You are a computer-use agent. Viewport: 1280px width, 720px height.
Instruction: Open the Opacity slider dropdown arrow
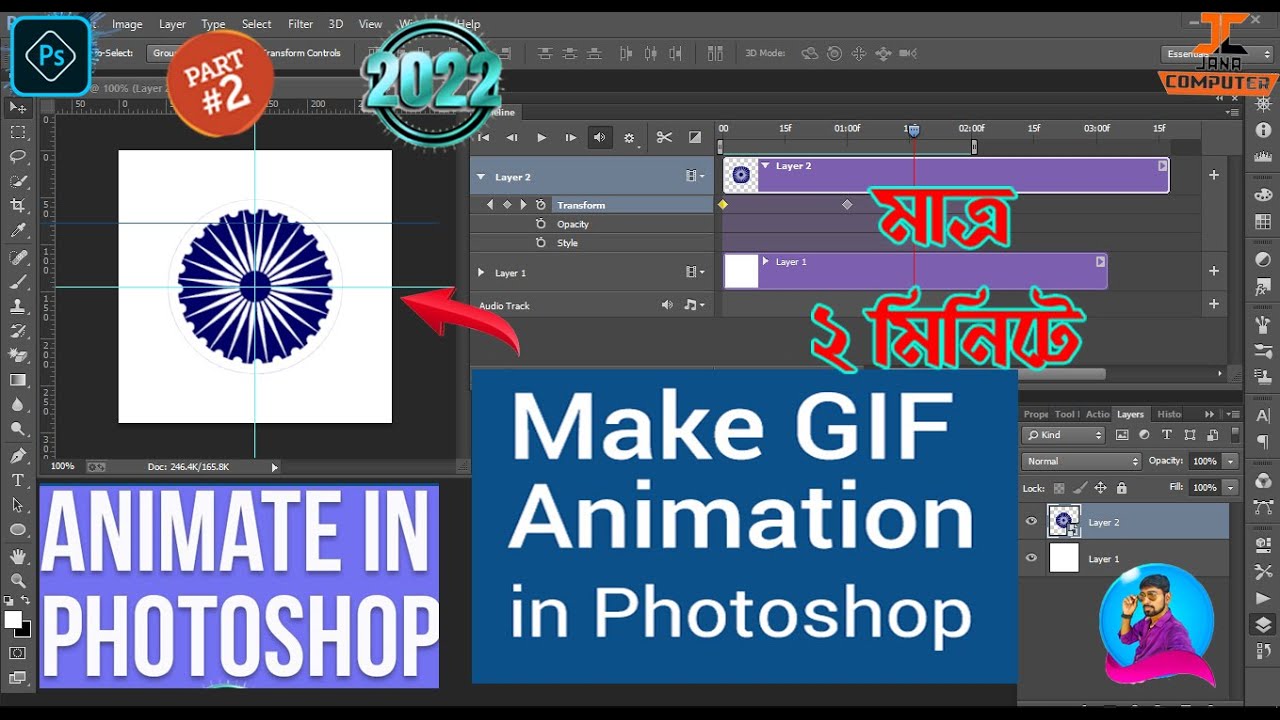pos(1231,461)
